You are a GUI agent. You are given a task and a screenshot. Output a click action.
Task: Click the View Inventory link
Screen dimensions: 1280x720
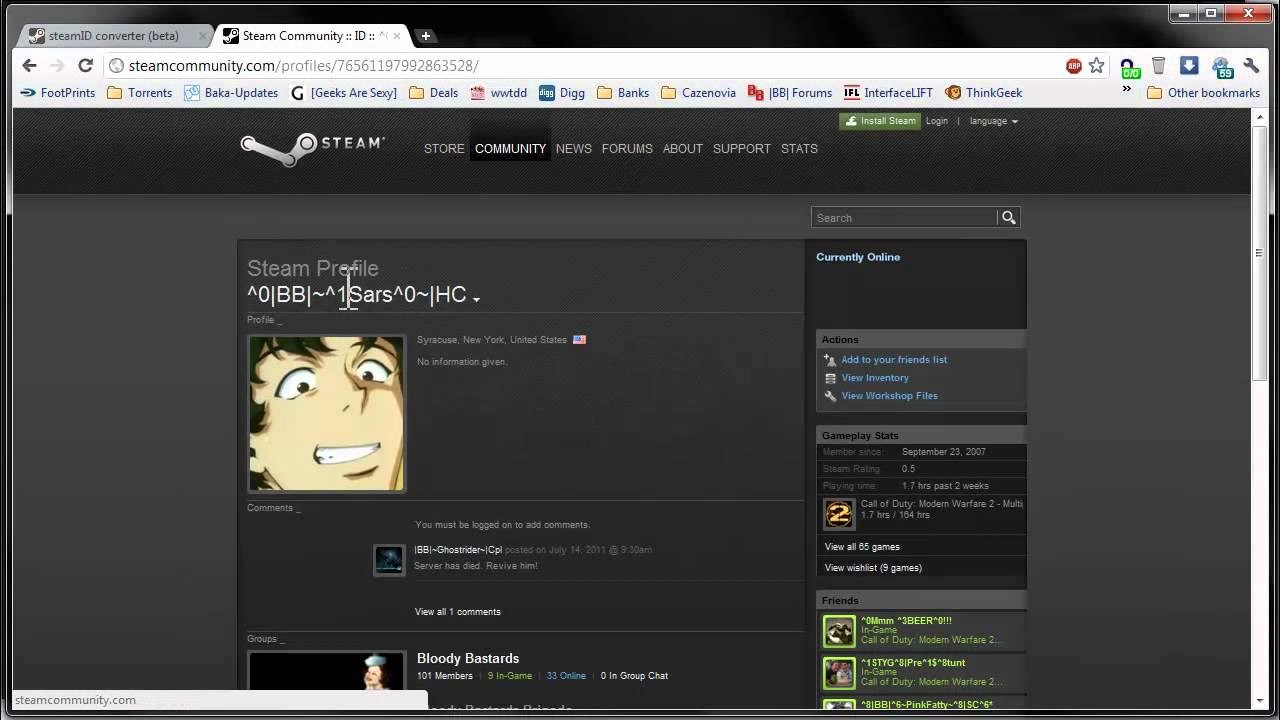pyautogui.click(x=875, y=378)
